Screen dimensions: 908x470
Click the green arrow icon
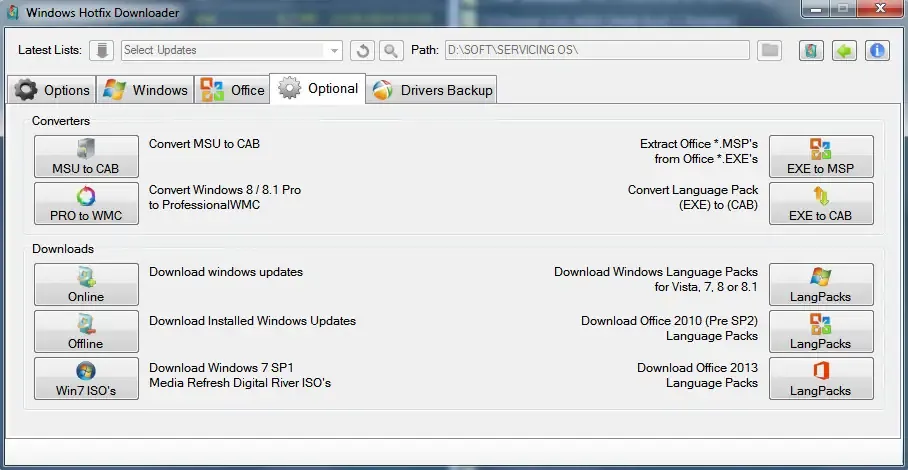click(844, 50)
